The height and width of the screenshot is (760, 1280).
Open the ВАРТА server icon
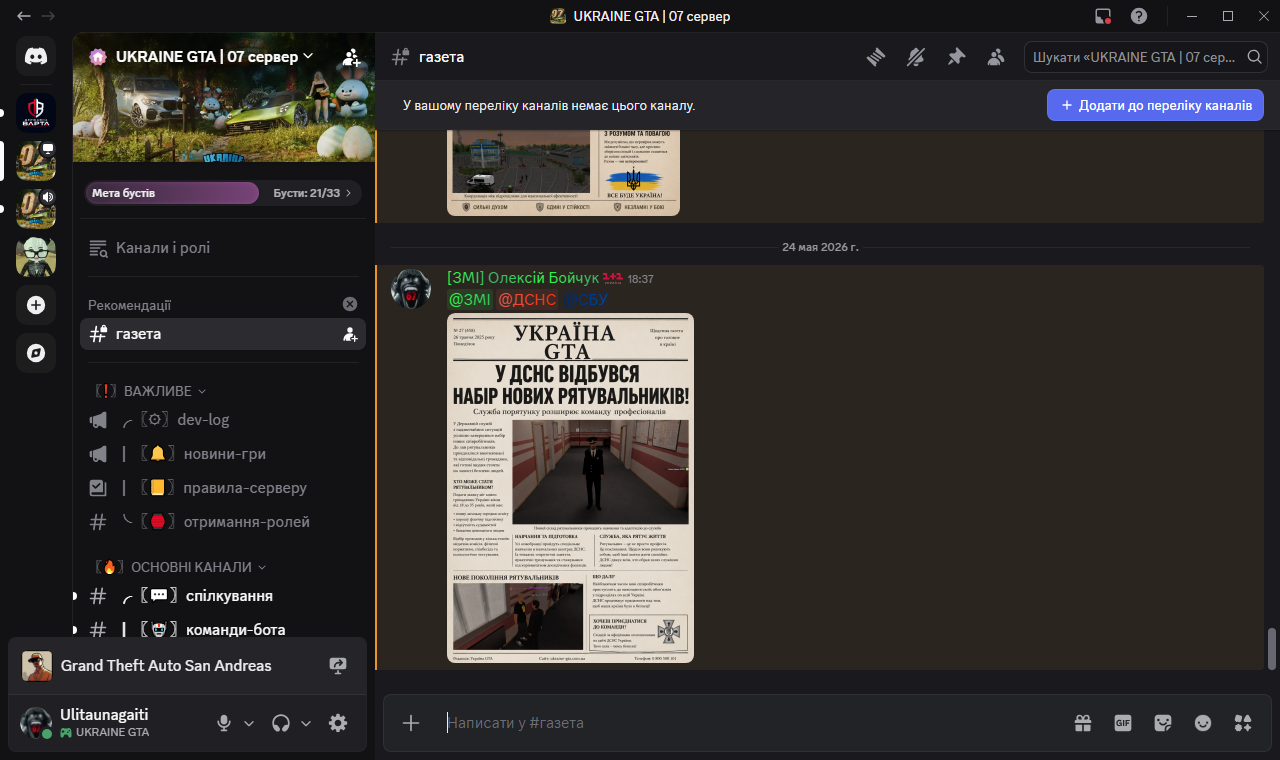36,113
